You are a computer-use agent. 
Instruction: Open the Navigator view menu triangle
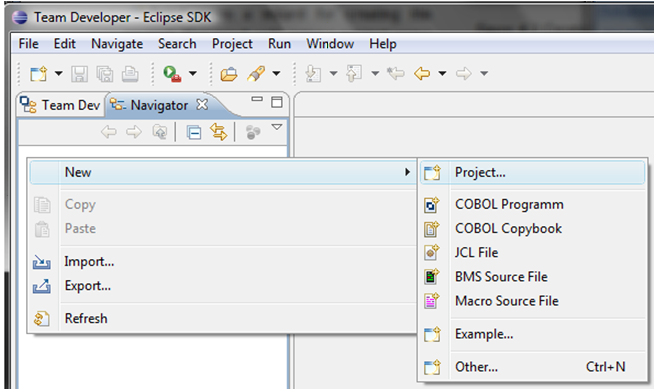277,127
